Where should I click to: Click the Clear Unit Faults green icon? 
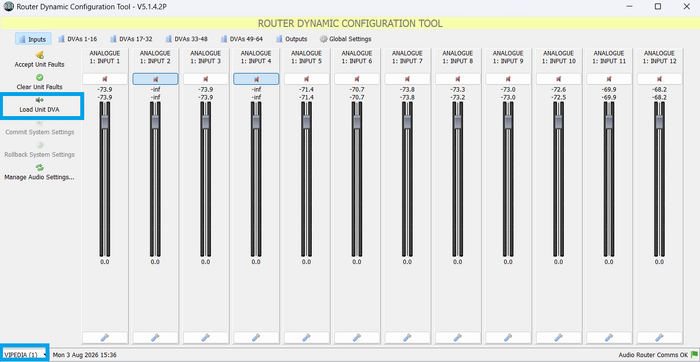click(x=39, y=78)
